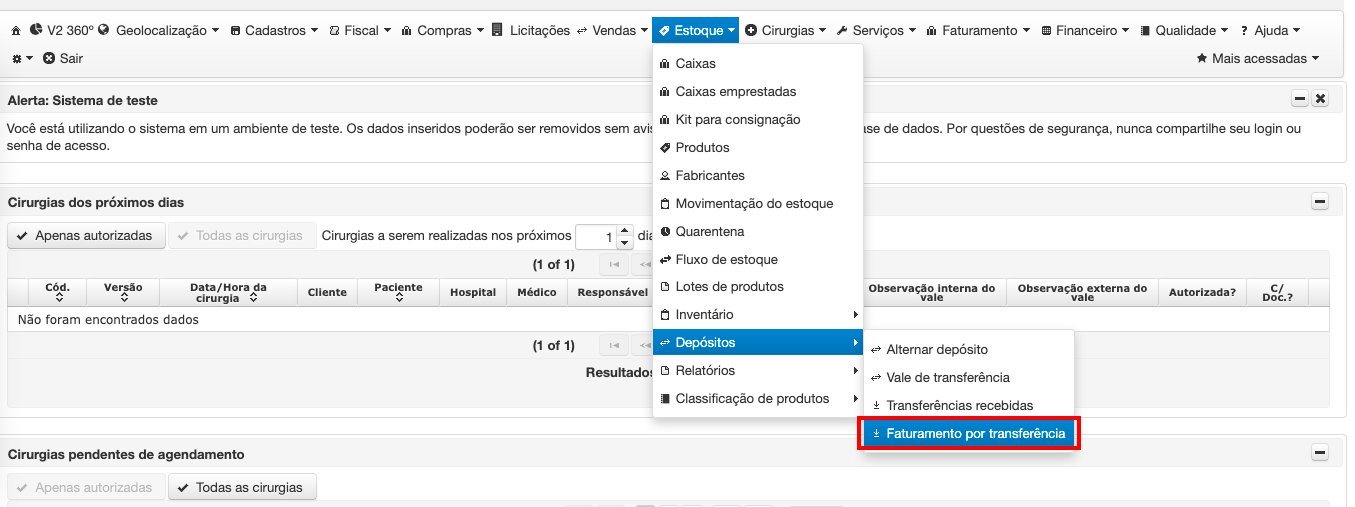Click Todas as cirurgias in pendentes panel
This screenshot has height=507, width=1355.
pyautogui.click(x=242, y=488)
